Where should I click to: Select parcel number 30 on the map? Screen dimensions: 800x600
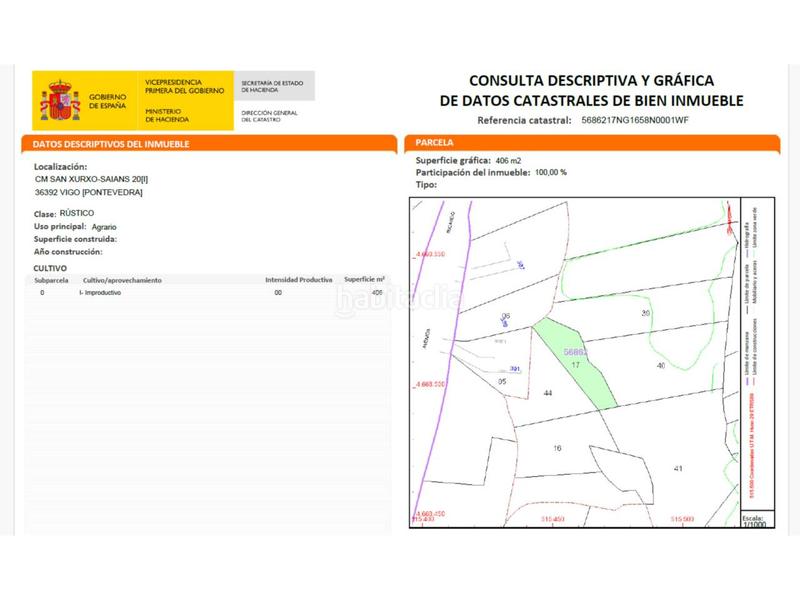(x=645, y=313)
